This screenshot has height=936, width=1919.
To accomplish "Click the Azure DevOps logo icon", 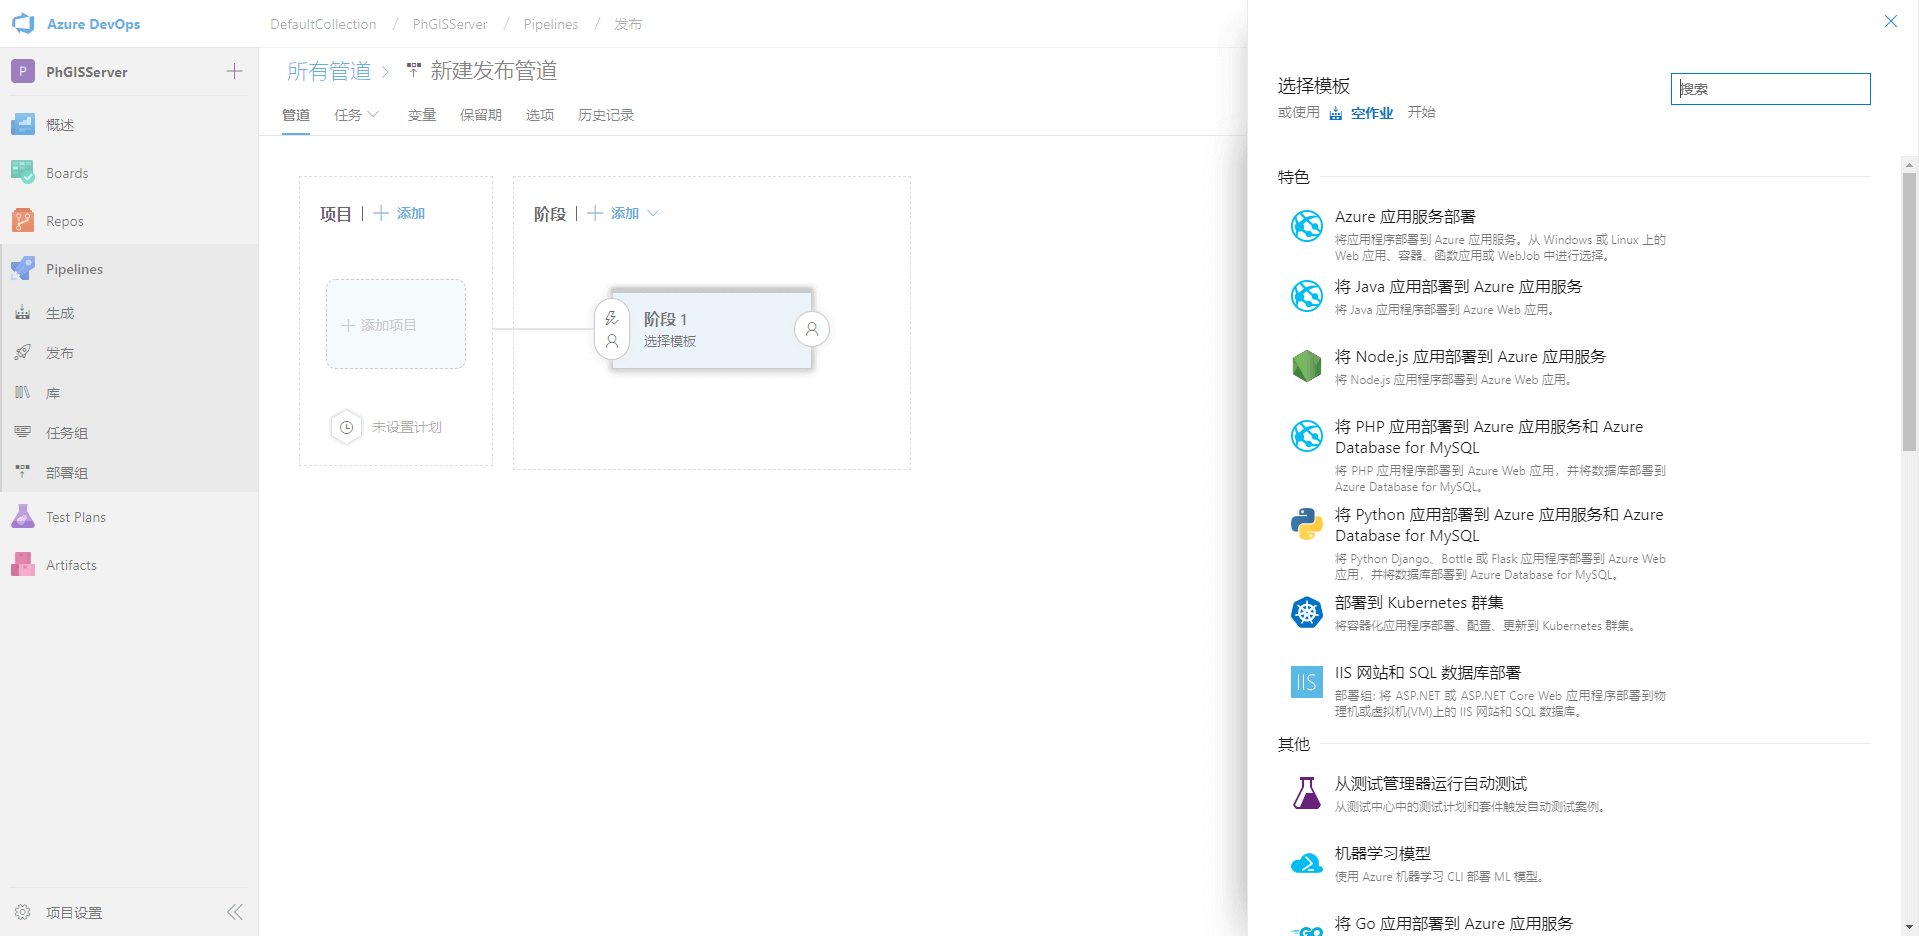I will tap(22, 23).
